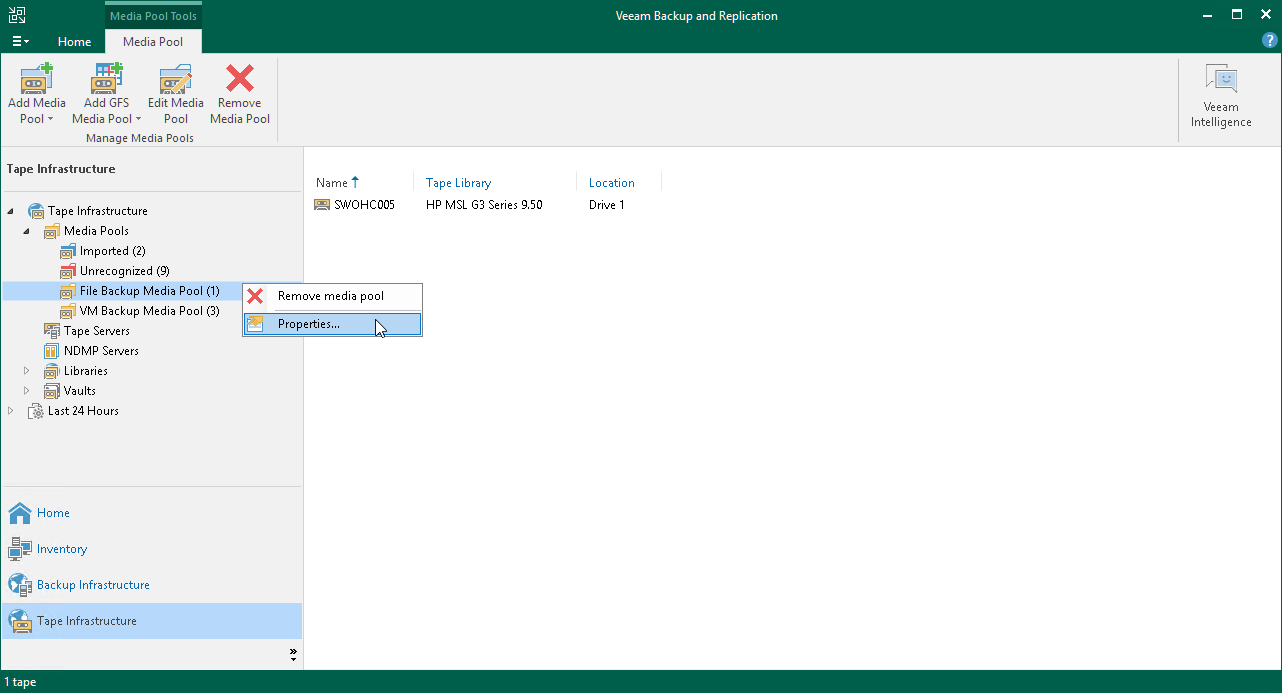The height and width of the screenshot is (693, 1282).
Task: Expand the Vaults tree node
Action: point(26,390)
